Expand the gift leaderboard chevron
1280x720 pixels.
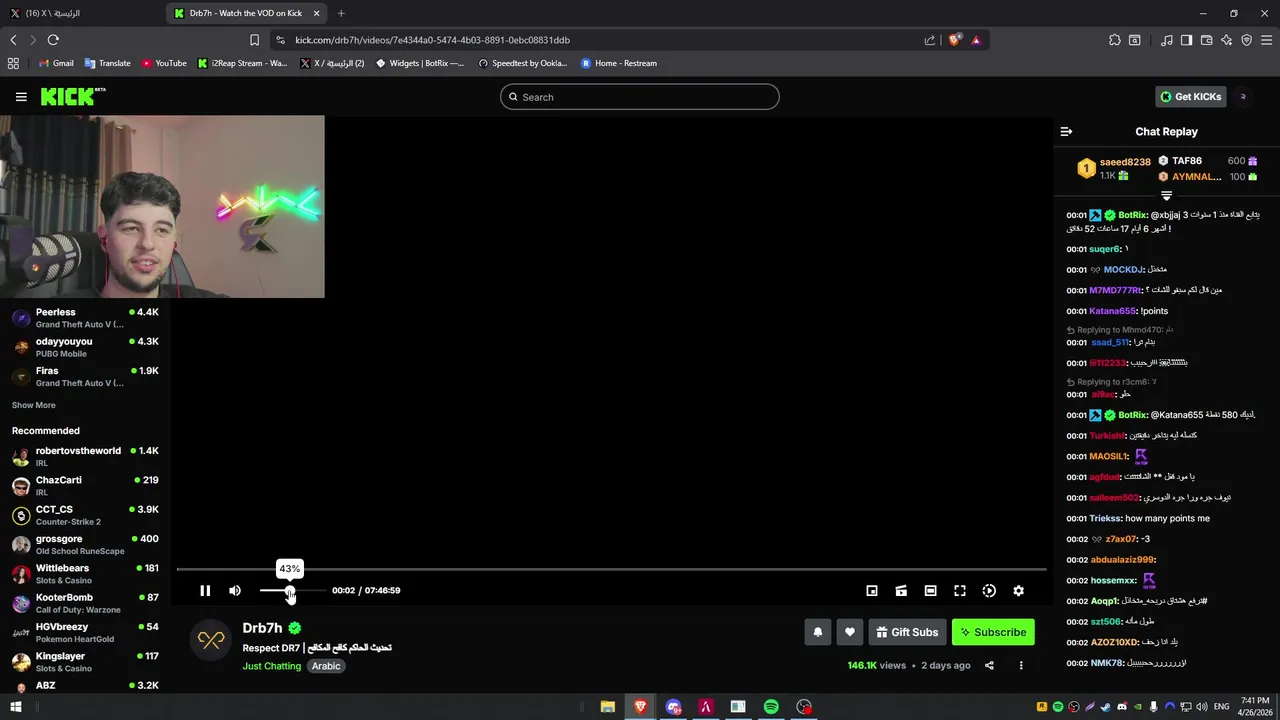pyautogui.click(x=1166, y=195)
